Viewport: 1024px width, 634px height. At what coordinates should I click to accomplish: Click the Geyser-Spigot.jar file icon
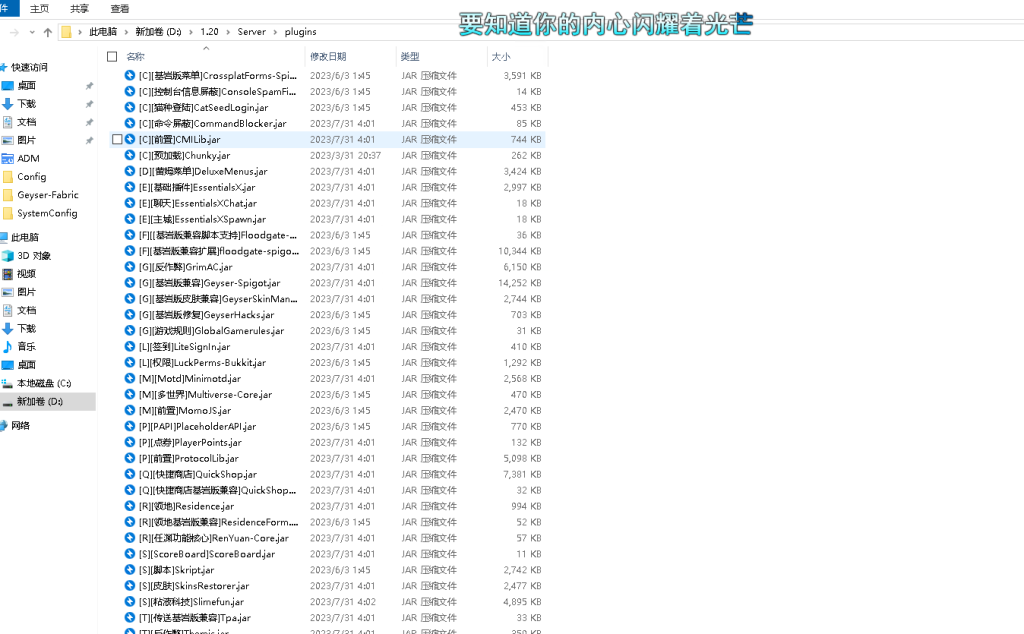coord(130,283)
